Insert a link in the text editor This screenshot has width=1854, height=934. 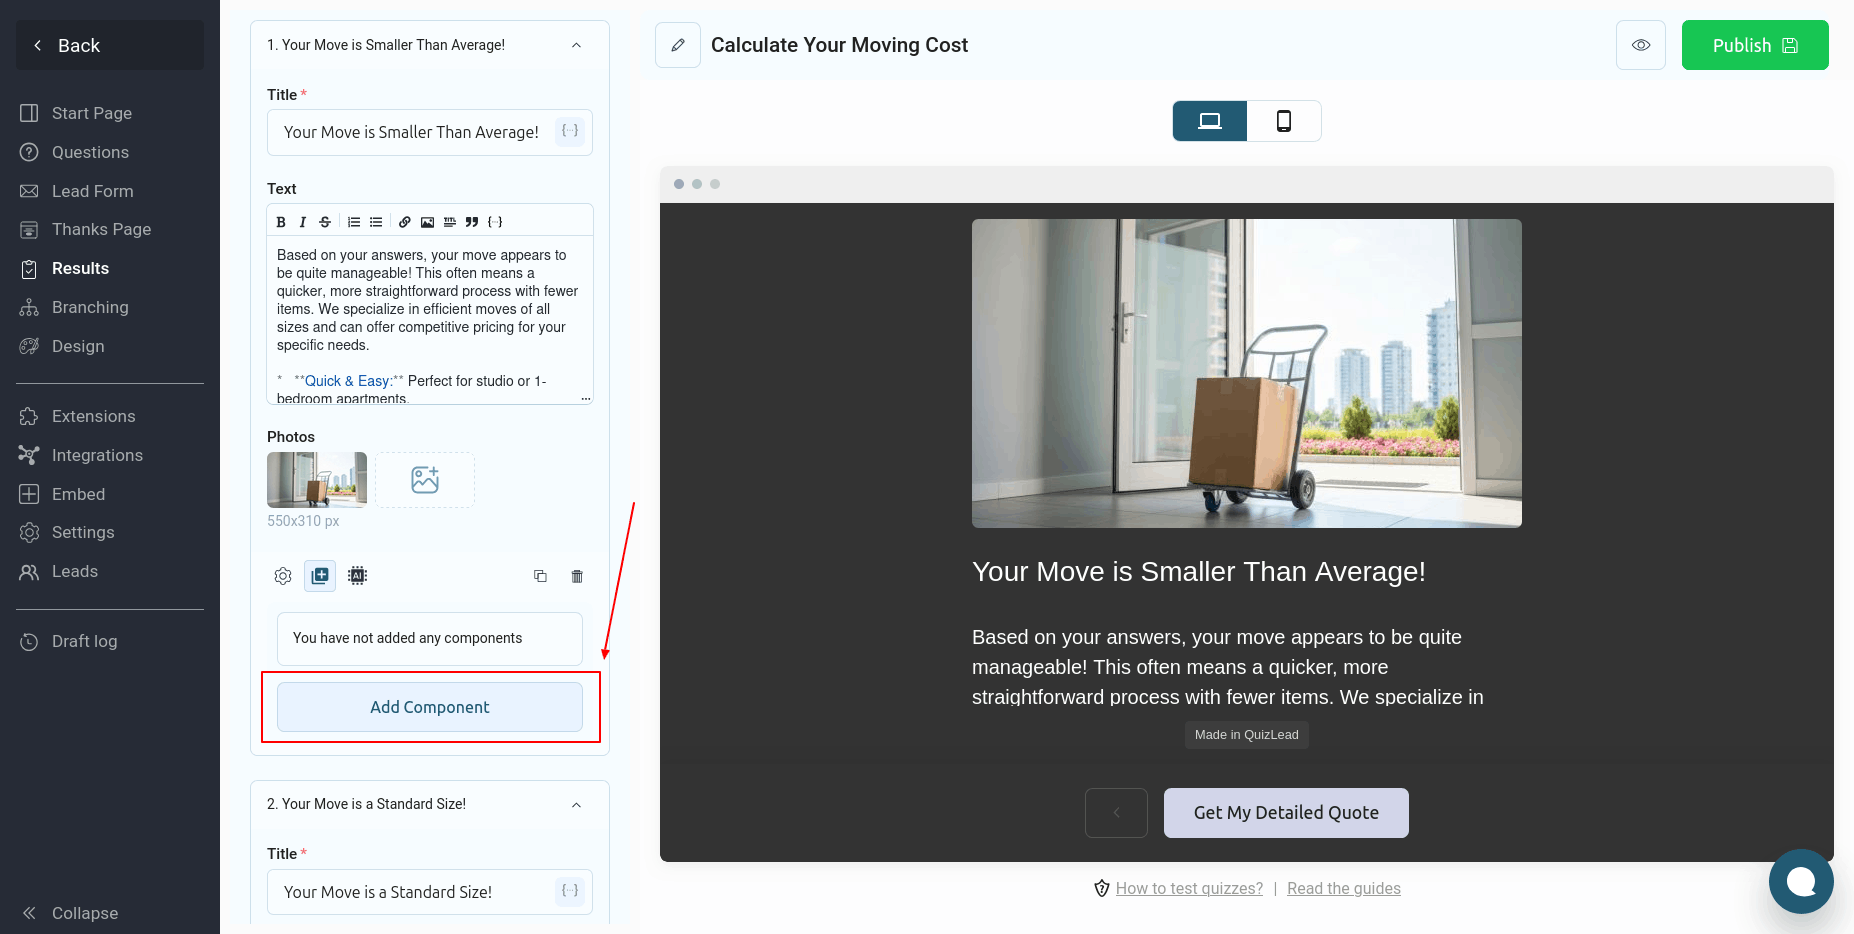tap(404, 222)
